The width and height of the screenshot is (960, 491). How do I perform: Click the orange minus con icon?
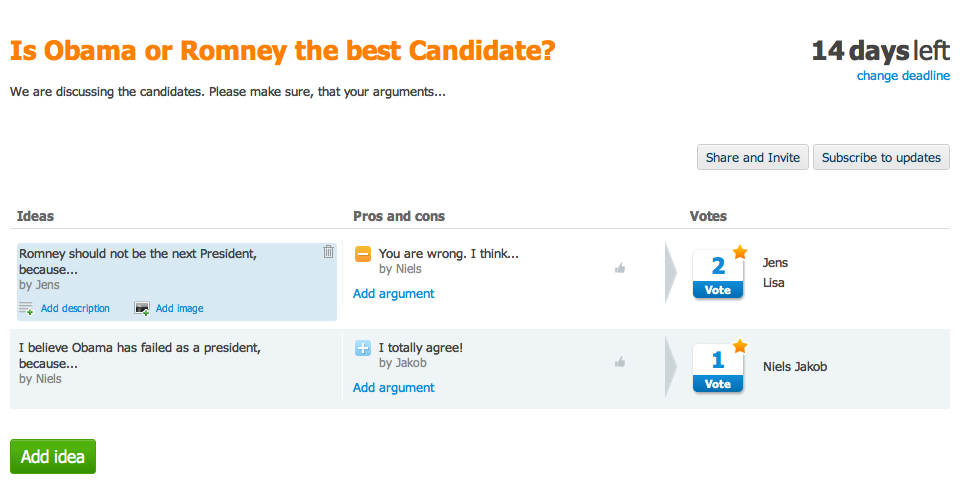click(x=363, y=254)
